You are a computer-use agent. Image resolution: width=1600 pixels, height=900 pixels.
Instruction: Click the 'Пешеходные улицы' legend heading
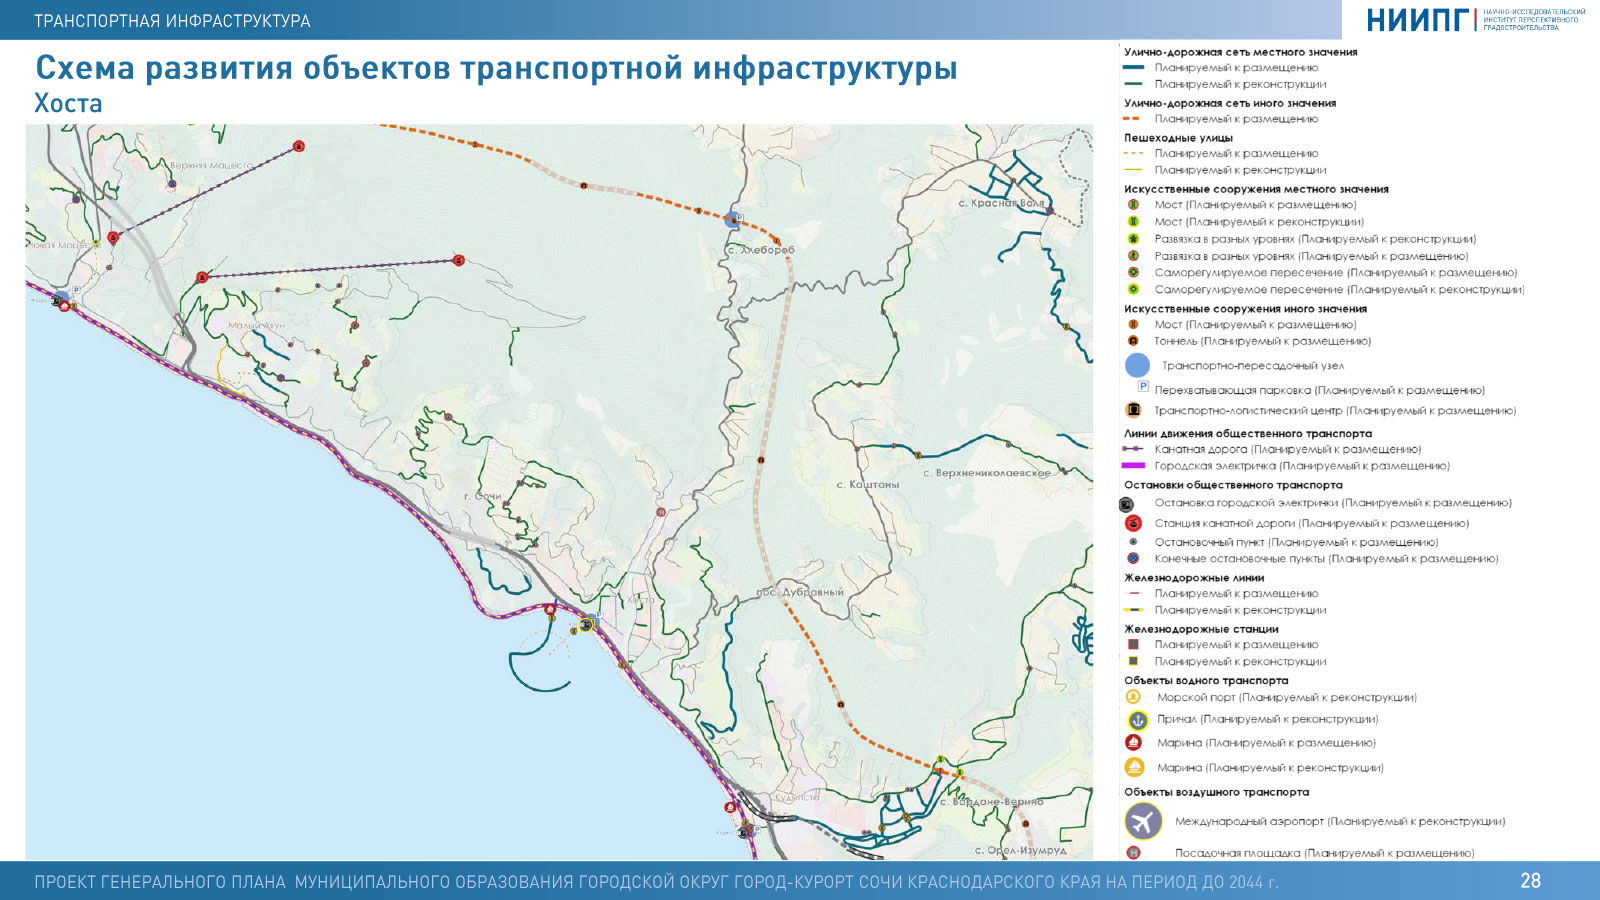click(x=1178, y=138)
